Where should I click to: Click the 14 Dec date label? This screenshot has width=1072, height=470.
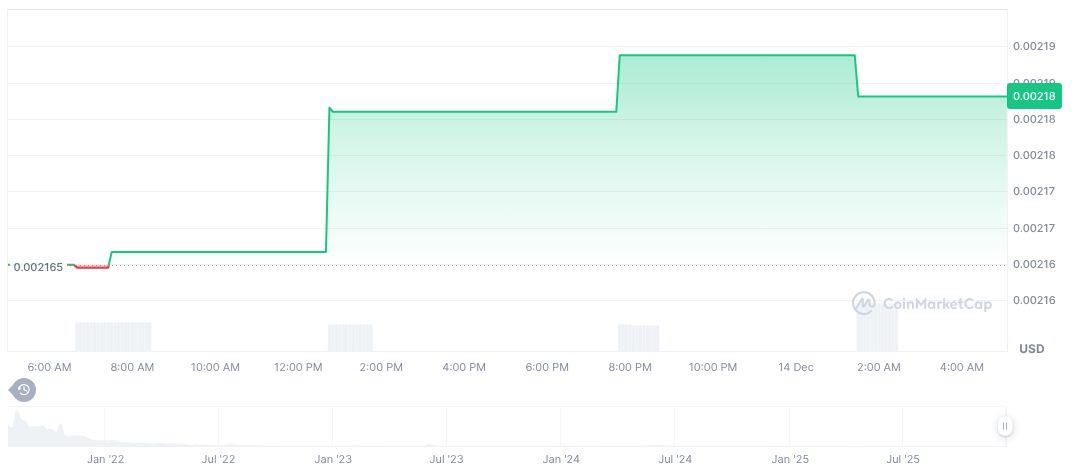(x=796, y=368)
